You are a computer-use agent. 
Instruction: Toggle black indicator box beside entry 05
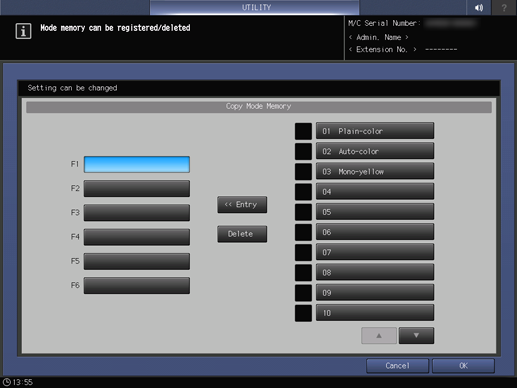coord(303,212)
